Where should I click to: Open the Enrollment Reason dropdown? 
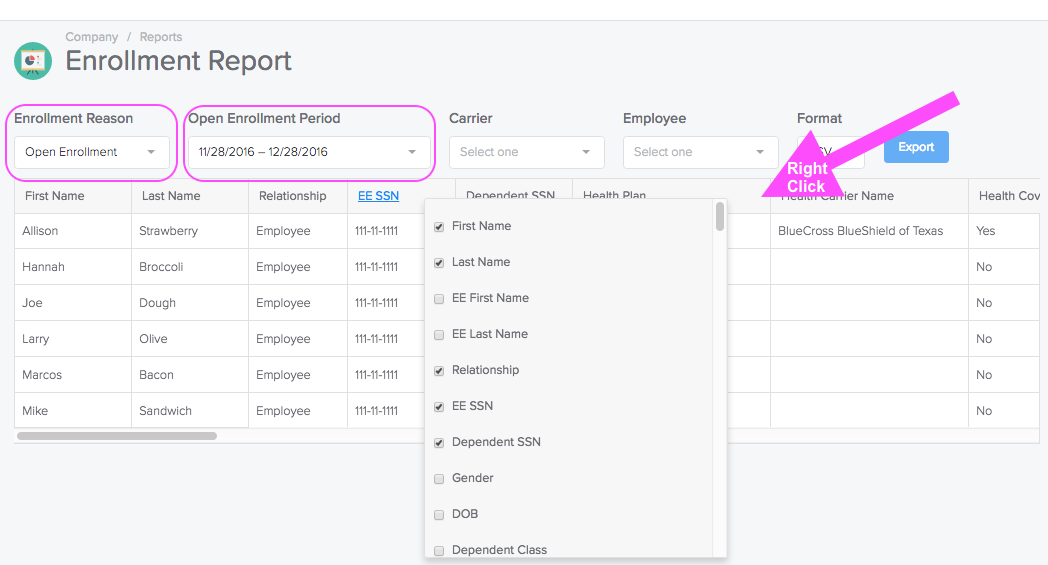pyautogui.click(x=92, y=152)
